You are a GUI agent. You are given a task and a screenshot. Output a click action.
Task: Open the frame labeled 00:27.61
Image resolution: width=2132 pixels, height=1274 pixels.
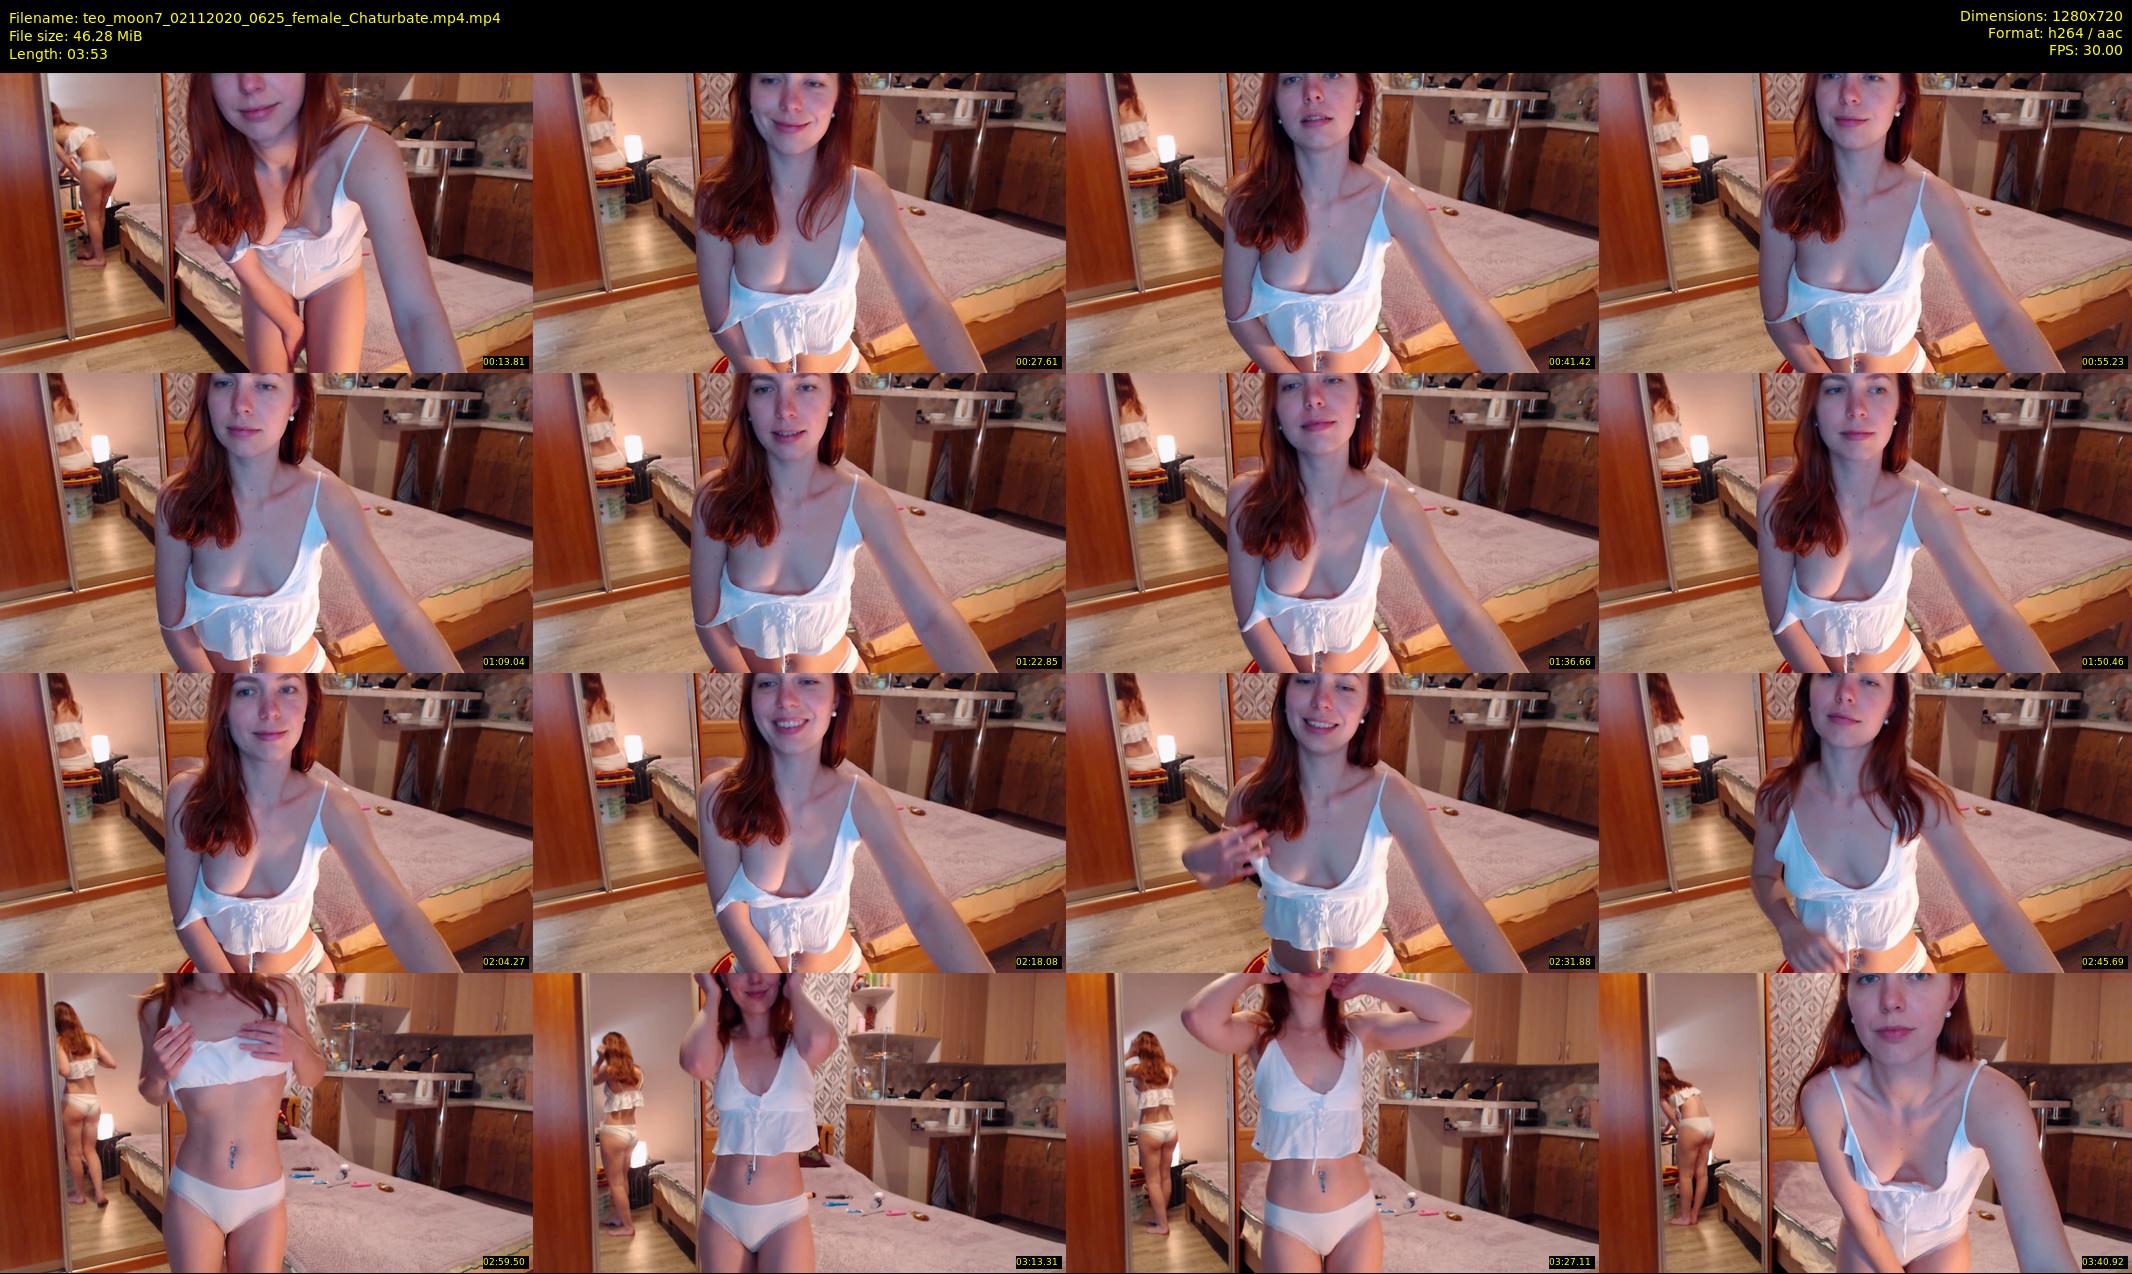point(799,222)
